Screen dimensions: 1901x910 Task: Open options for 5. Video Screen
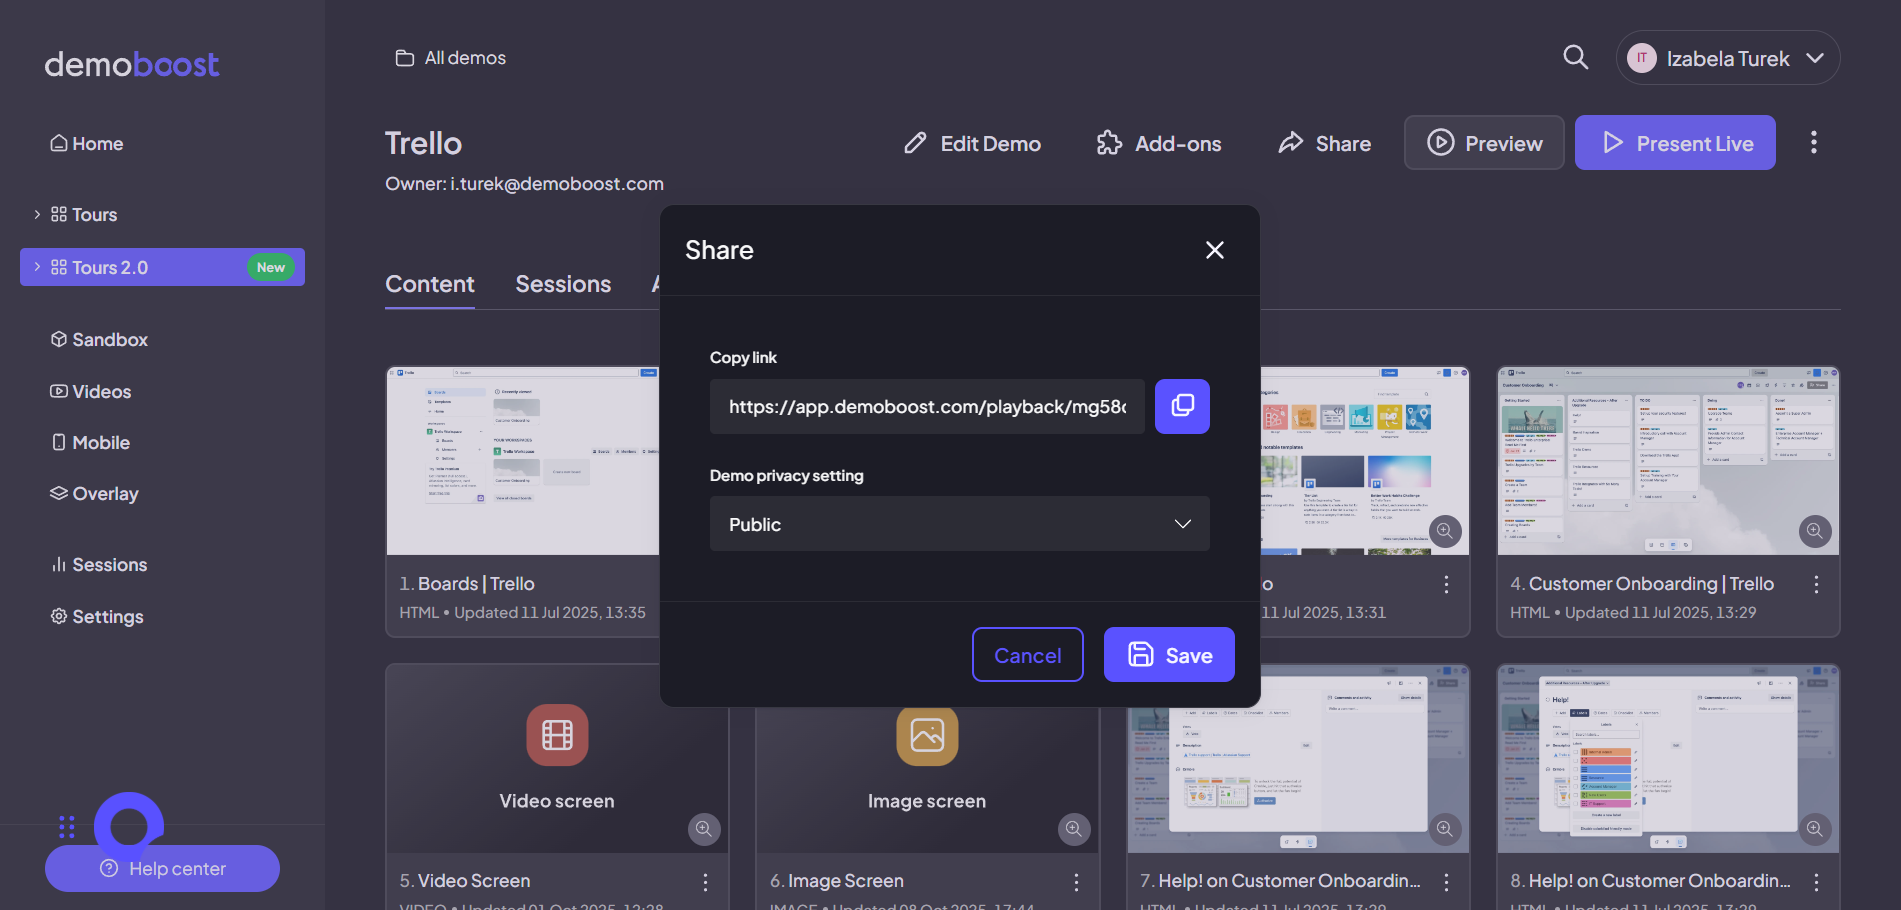(x=706, y=882)
